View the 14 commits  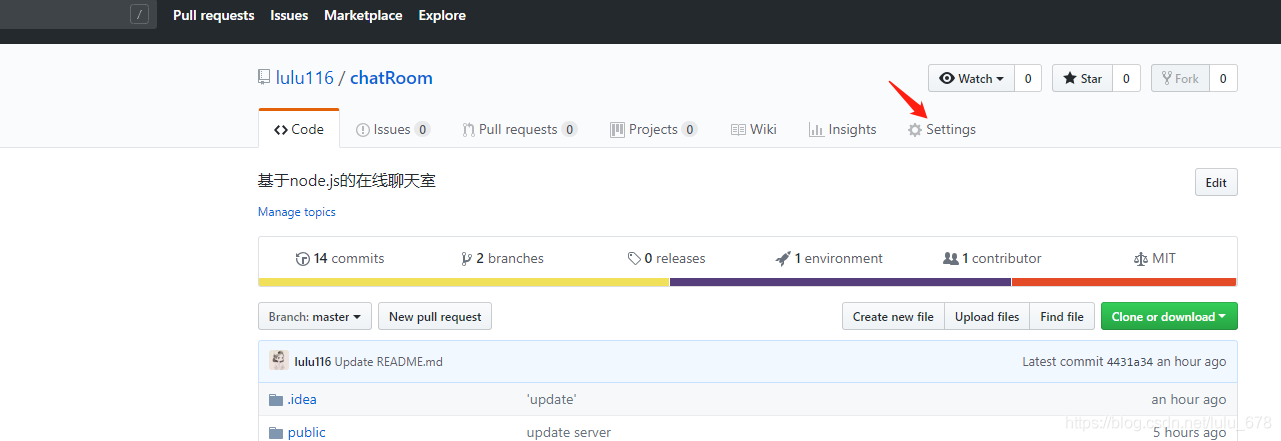(340, 258)
